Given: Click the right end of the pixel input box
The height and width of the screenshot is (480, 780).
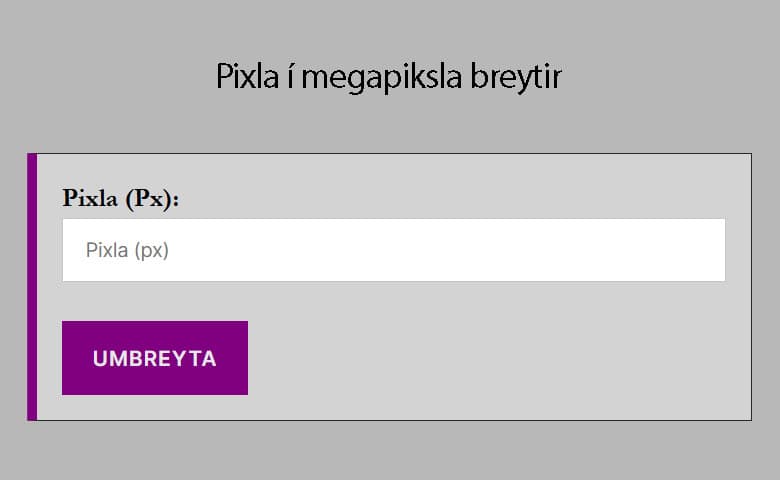Looking at the screenshot, I should (x=700, y=250).
